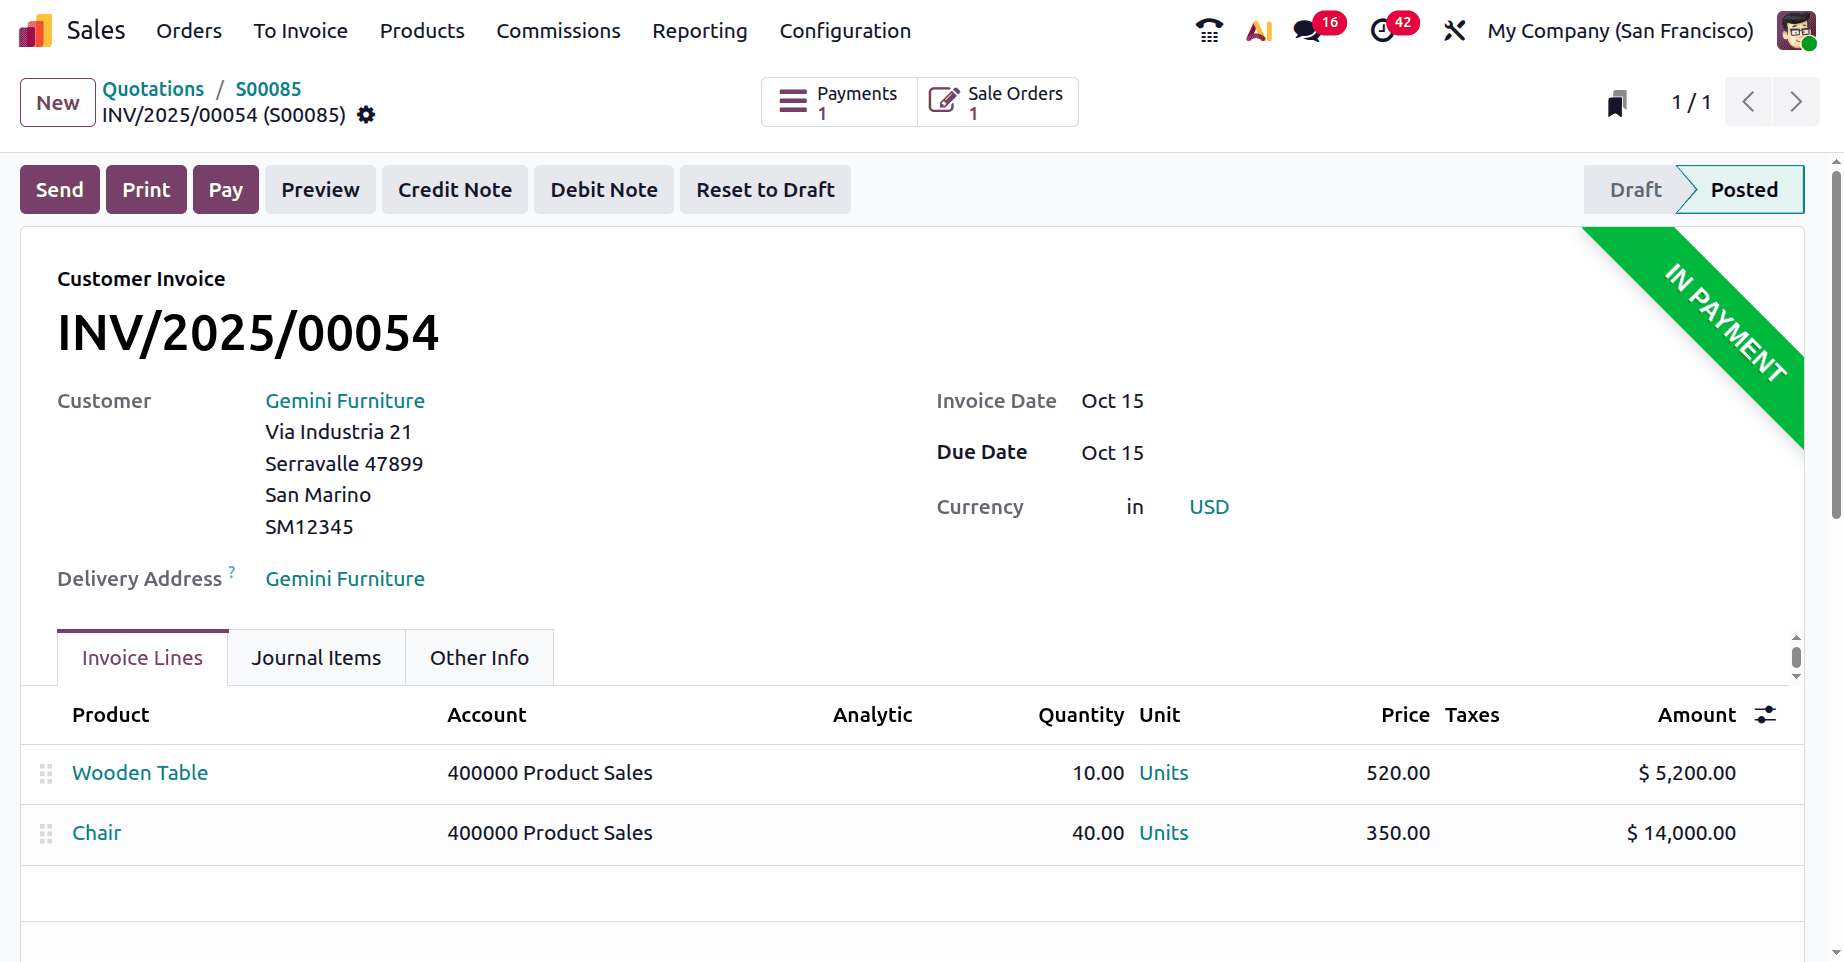Viewport: 1844px width, 962px height.
Task: Toggle the bookmark favorite icon near the pager
Action: [1617, 101]
